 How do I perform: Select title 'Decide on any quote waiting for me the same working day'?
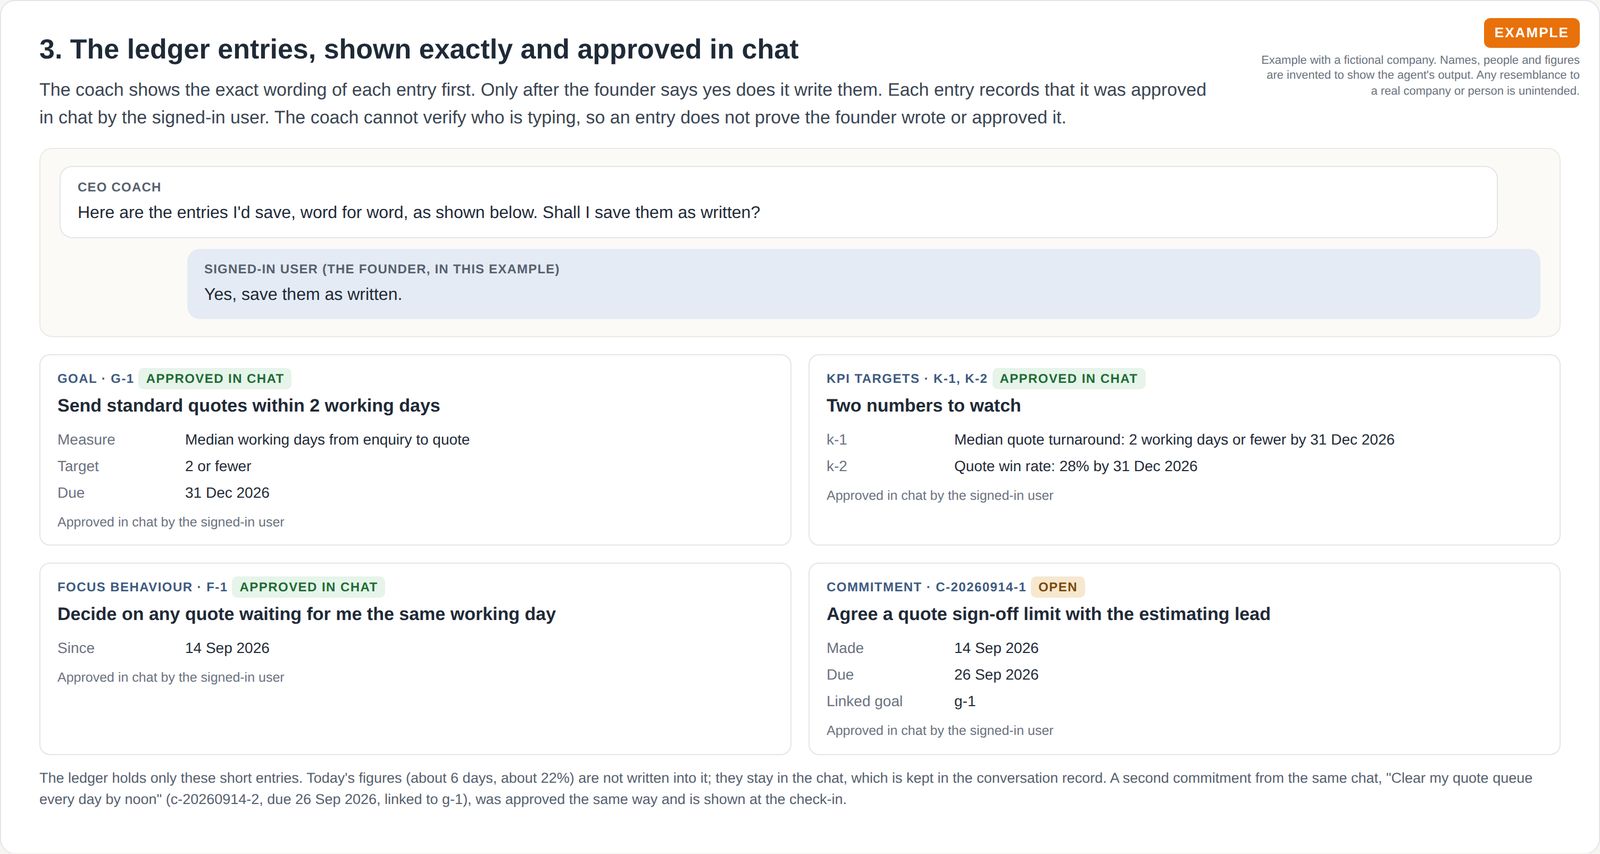tap(306, 614)
